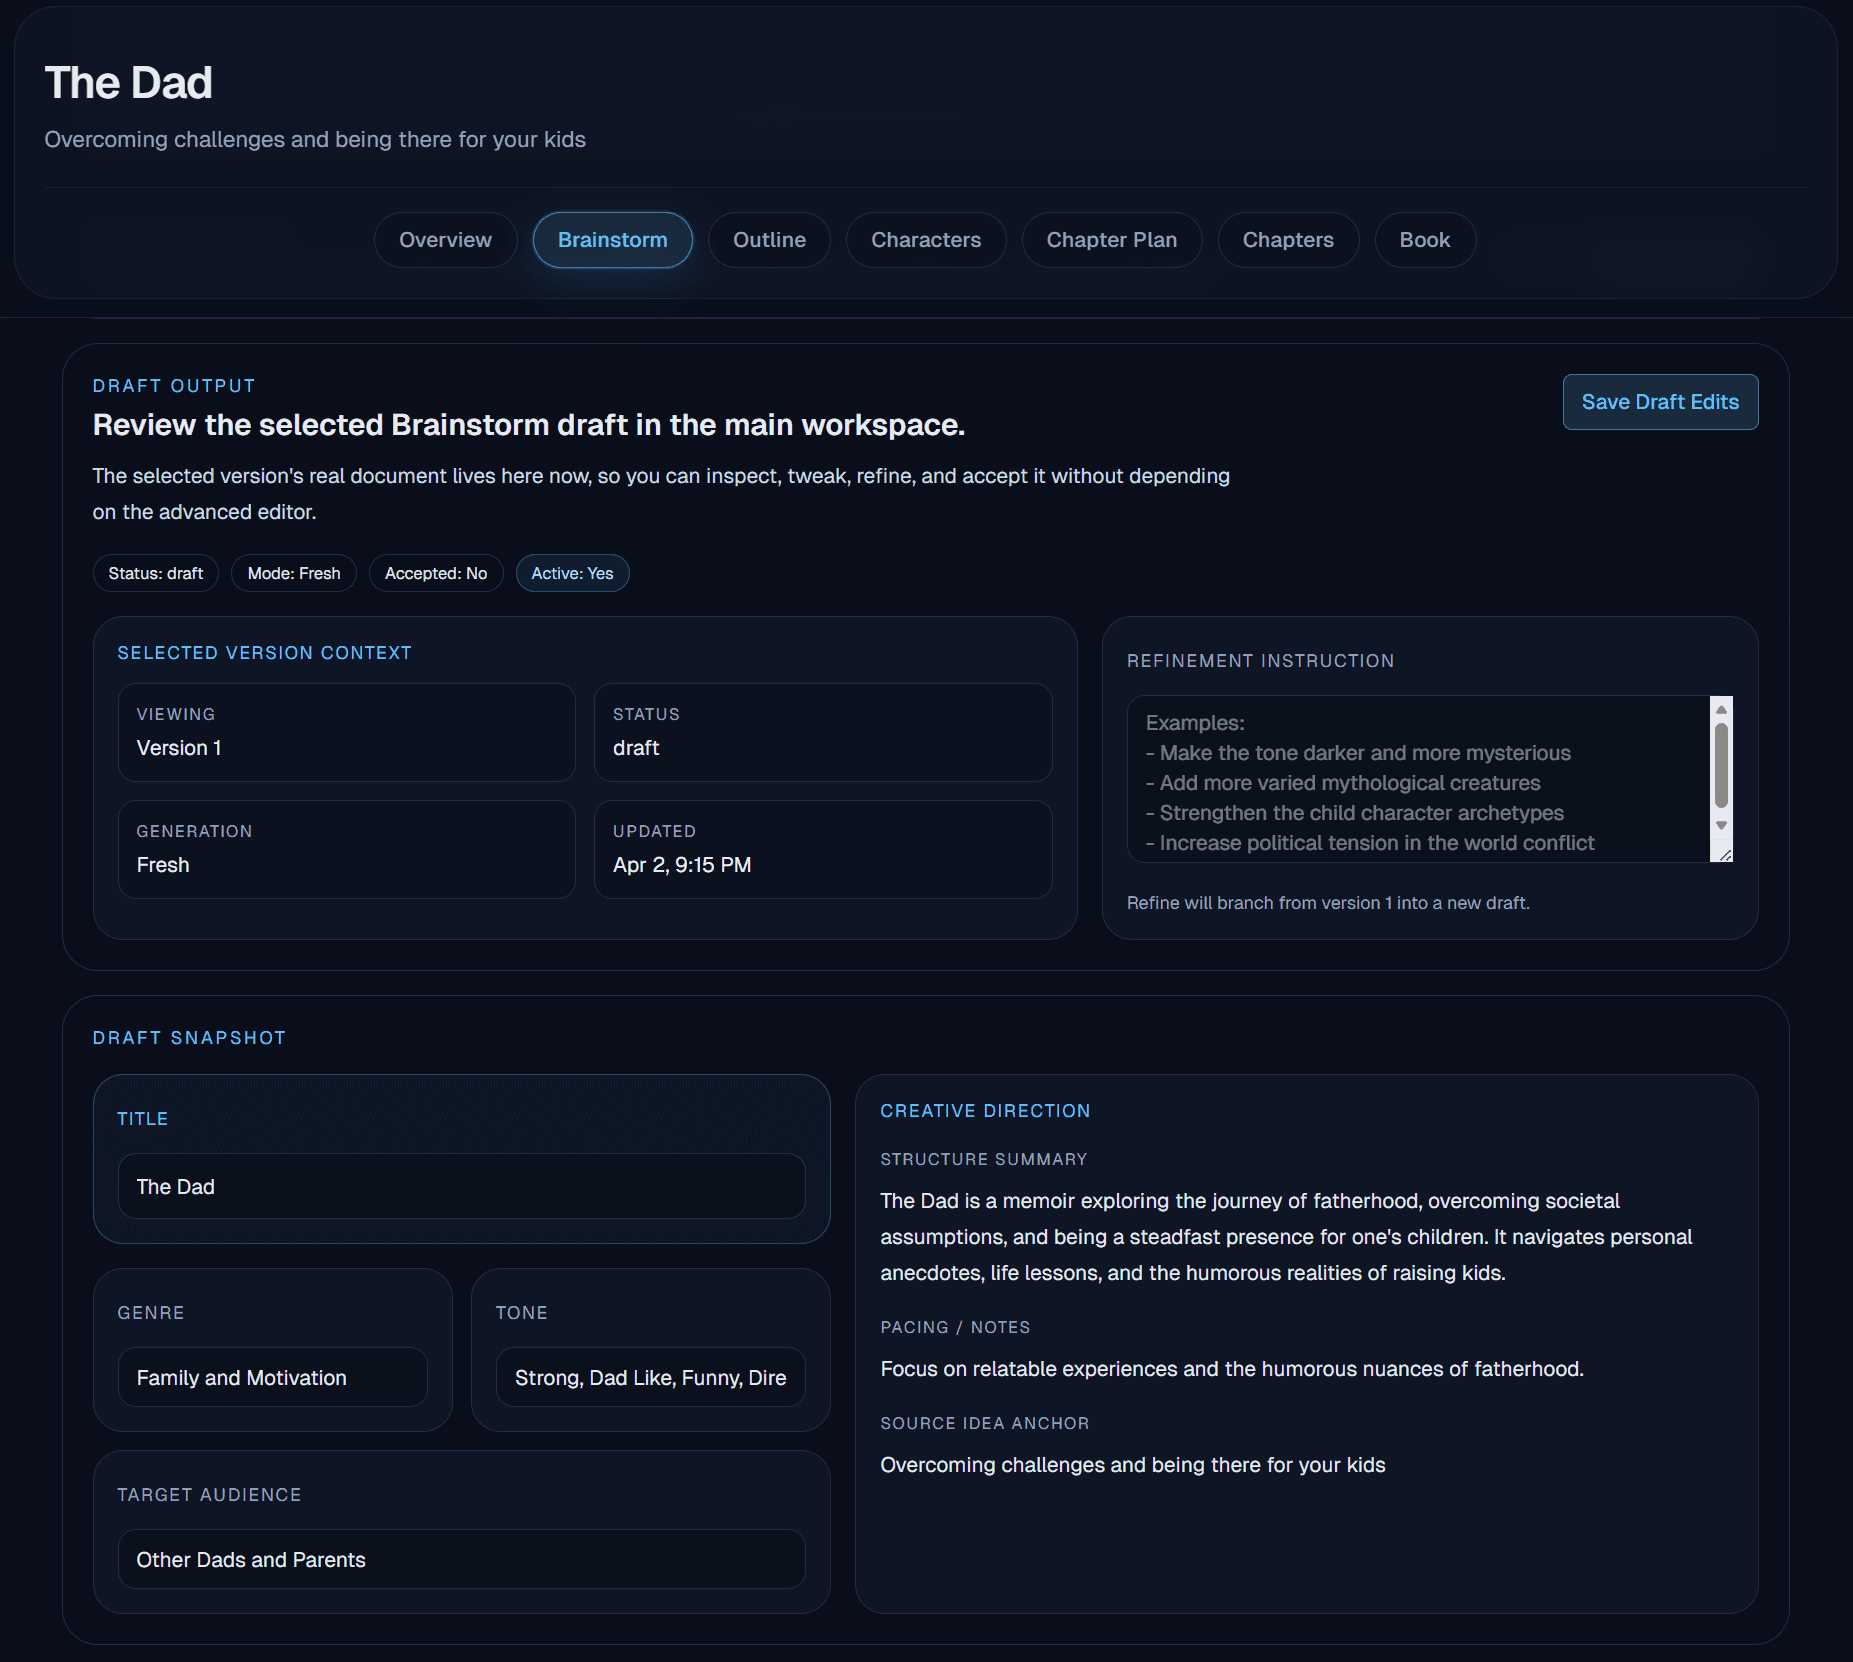1853x1662 pixels.
Task: Select the Brainstorm tab
Action: [x=611, y=240]
